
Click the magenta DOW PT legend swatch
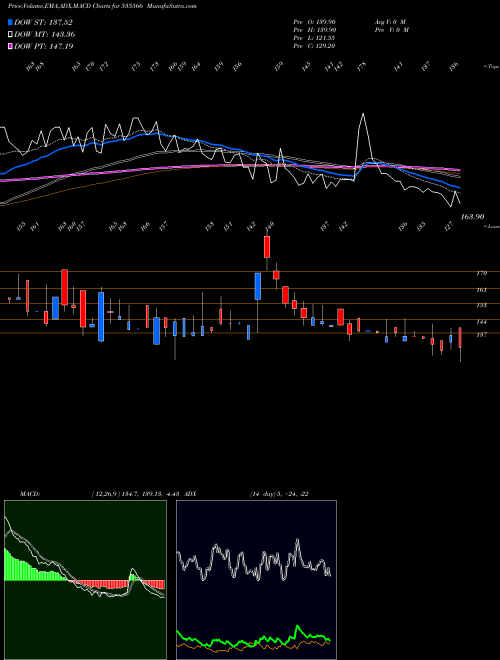pos(10,46)
